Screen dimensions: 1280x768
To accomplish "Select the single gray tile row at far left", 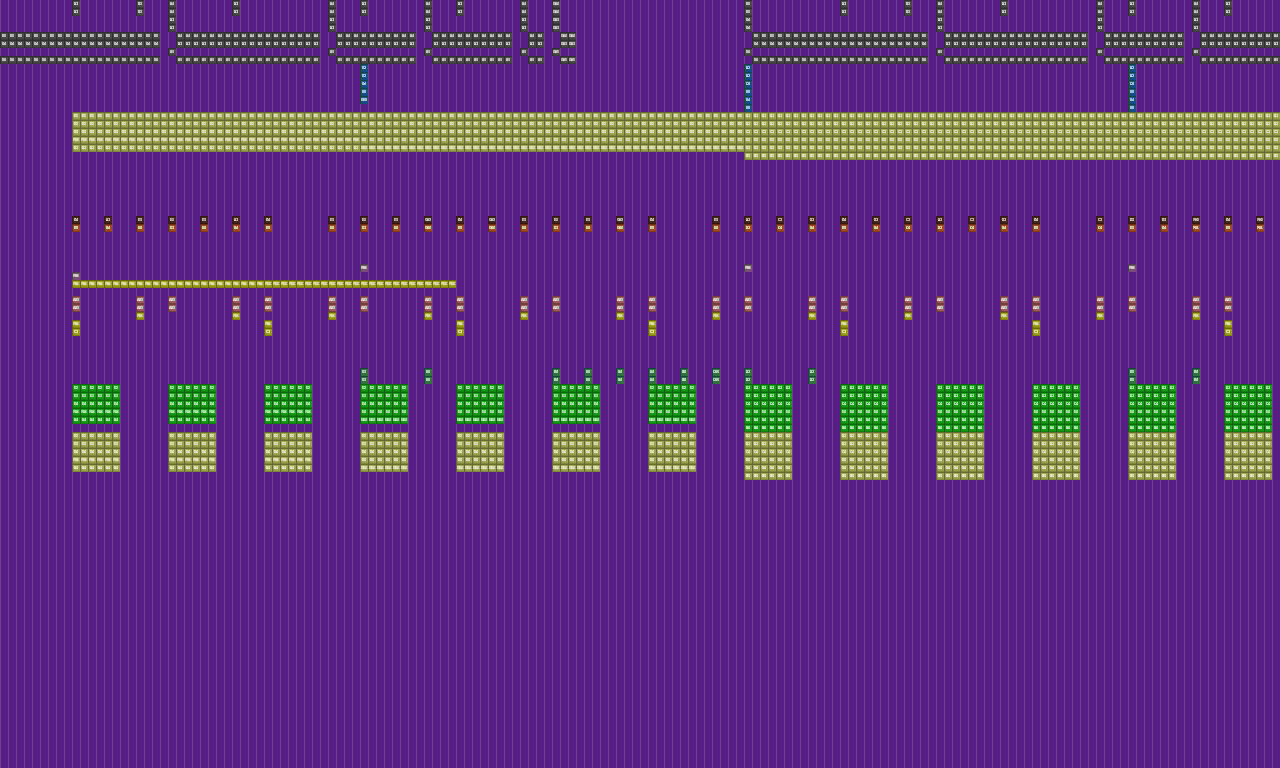I will 80,60.
